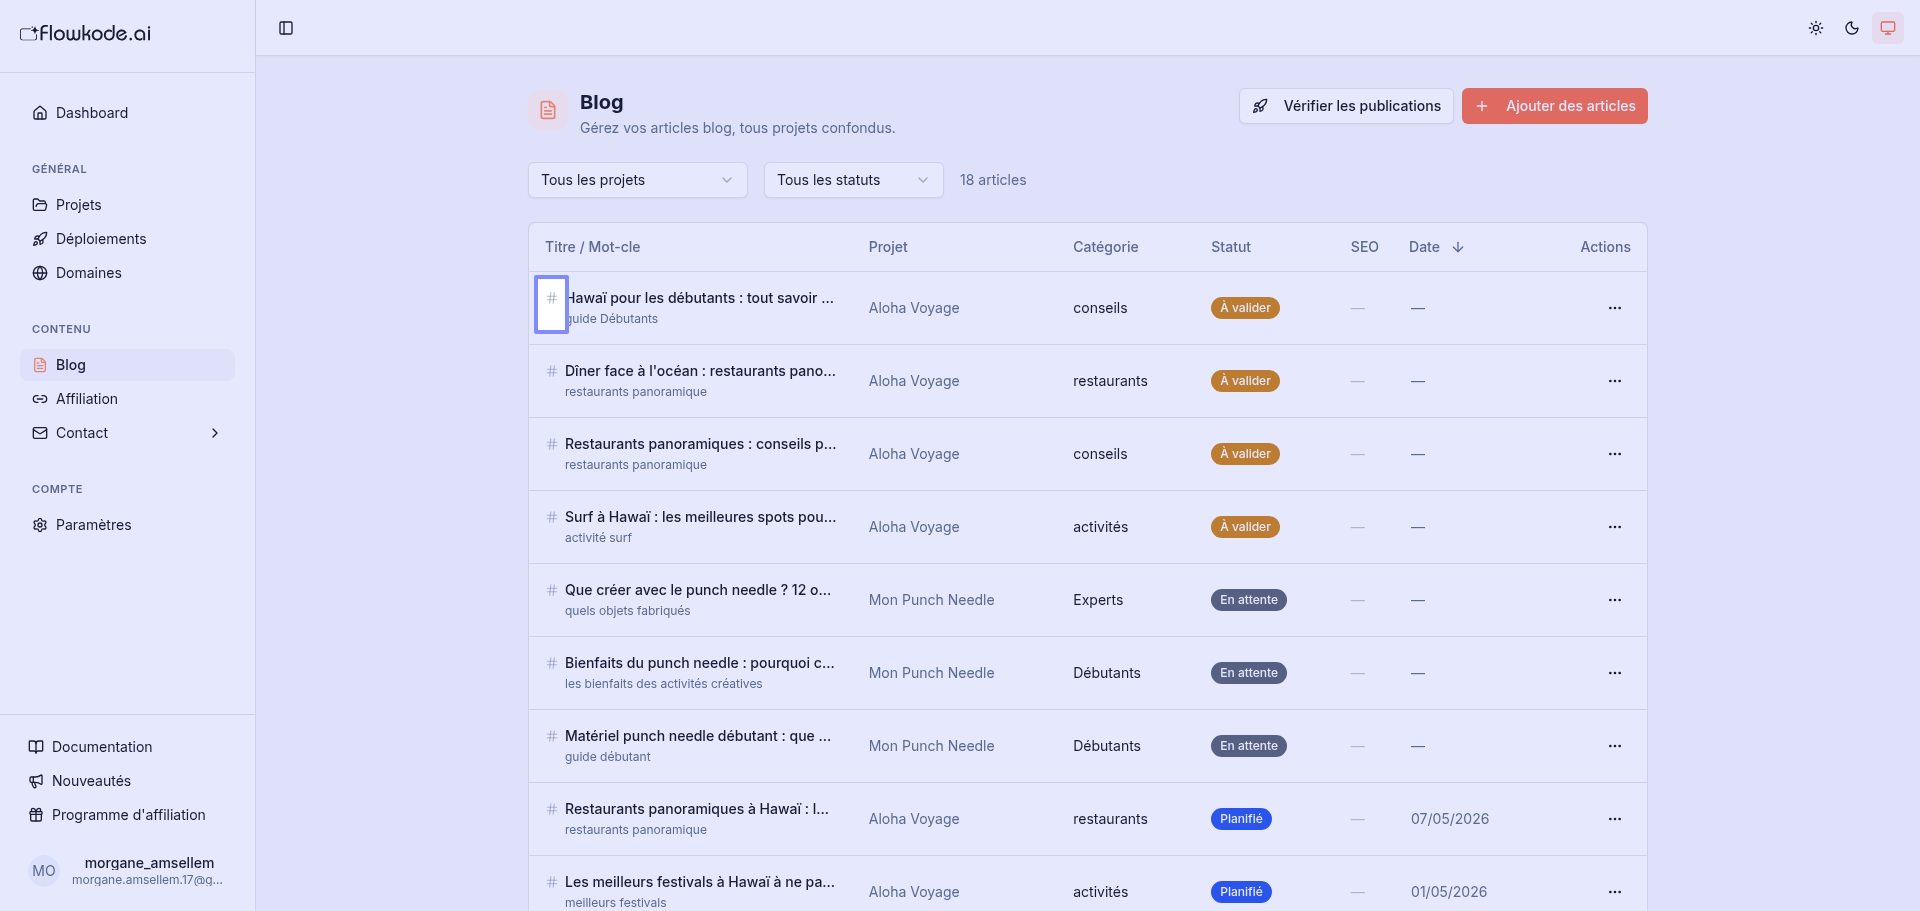Image resolution: width=1920 pixels, height=911 pixels.
Task: Click Ajouter des articles button
Action: pyautogui.click(x=1554, y=106)
